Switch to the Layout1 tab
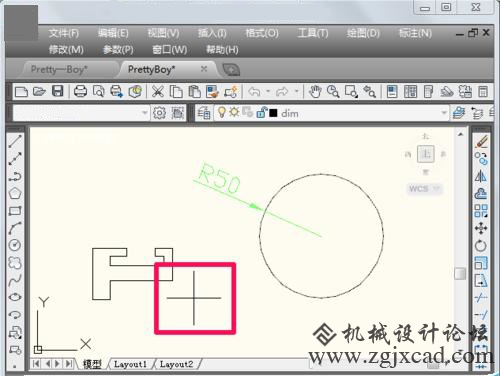The height and width of the screenshot is (377, 501). [130, 364]
